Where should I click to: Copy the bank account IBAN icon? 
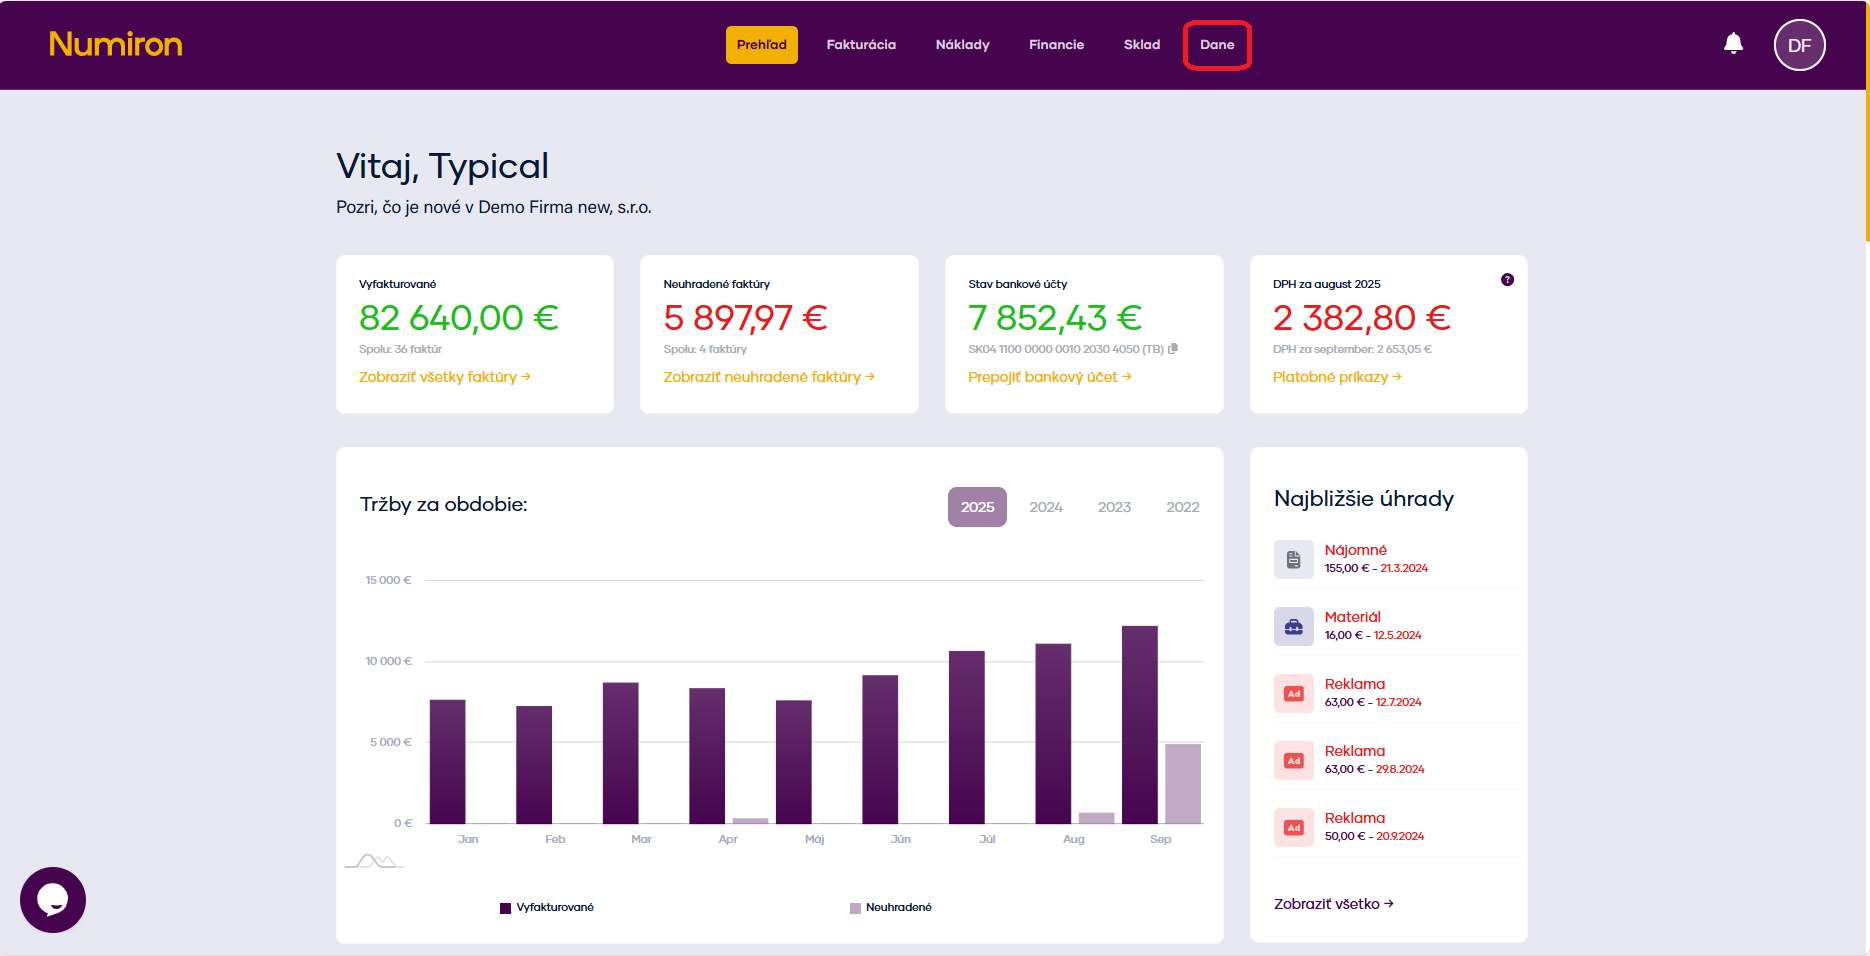tap(1173, 349)
